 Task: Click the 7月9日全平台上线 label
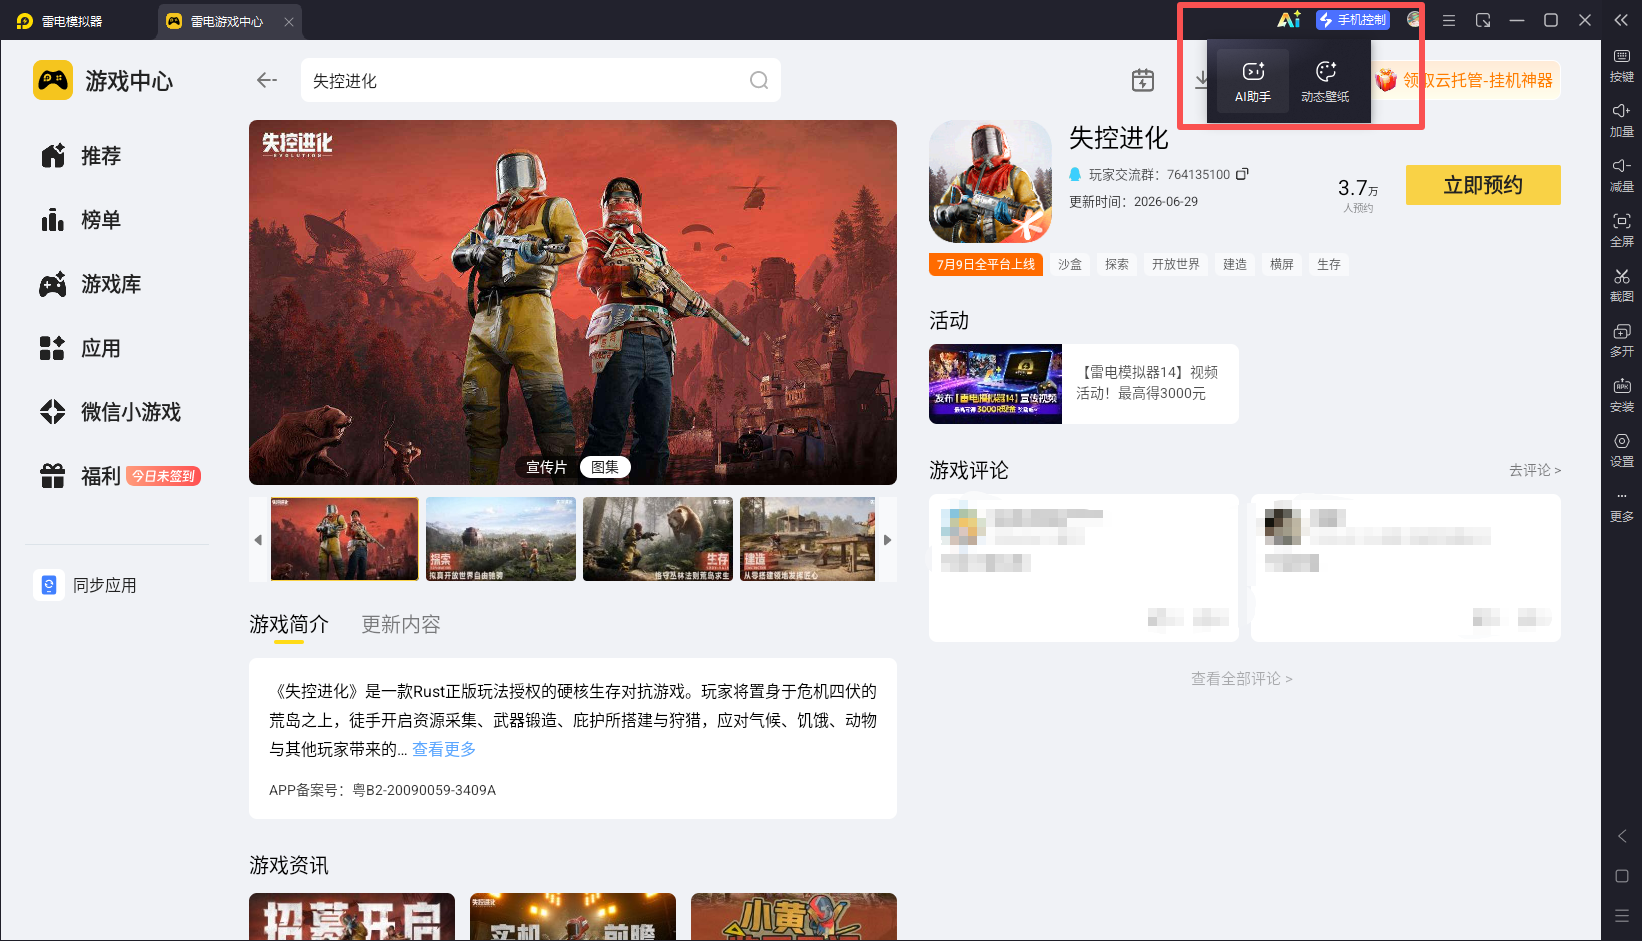tap(986, 264)
